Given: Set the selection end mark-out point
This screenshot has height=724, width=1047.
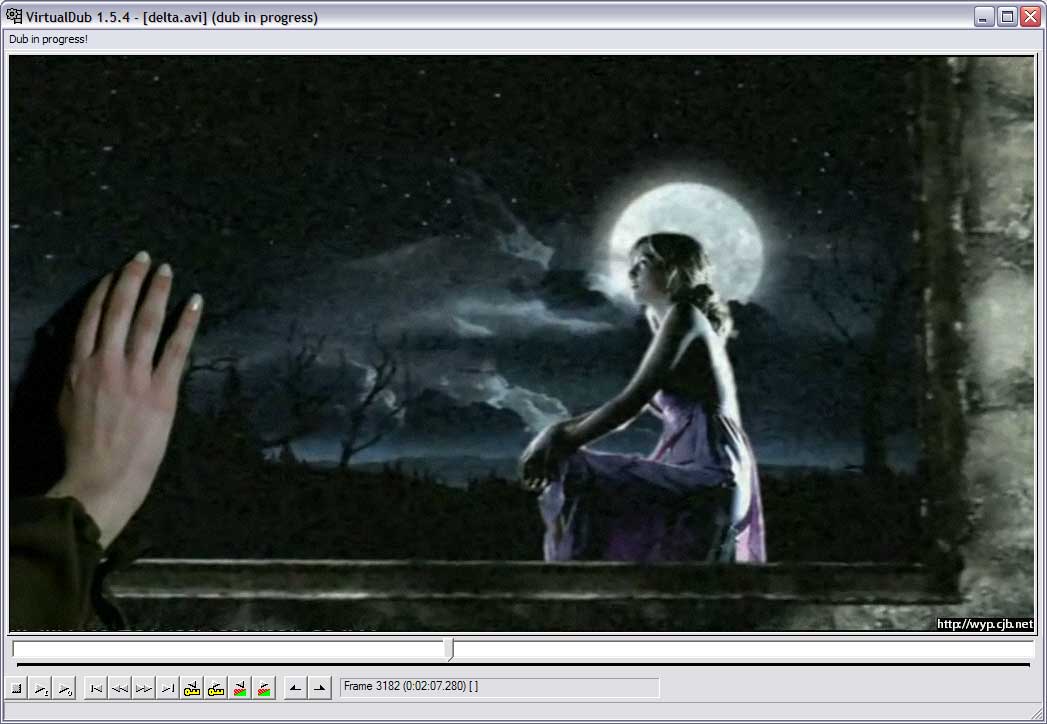Looking at the screenshot, I should coord(319,688).
